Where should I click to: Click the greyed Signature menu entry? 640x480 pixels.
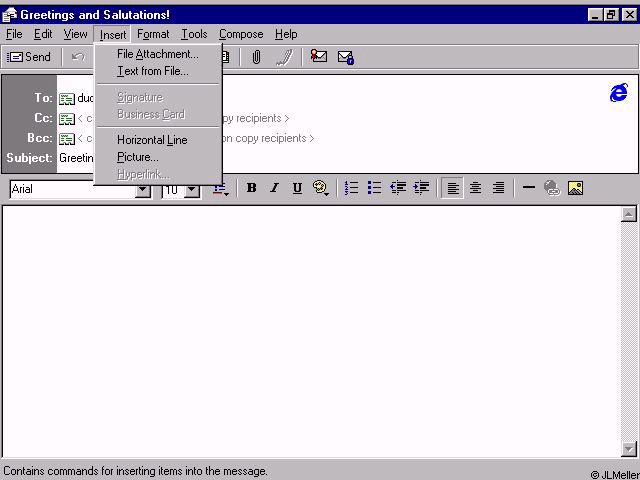click(158, 97)
